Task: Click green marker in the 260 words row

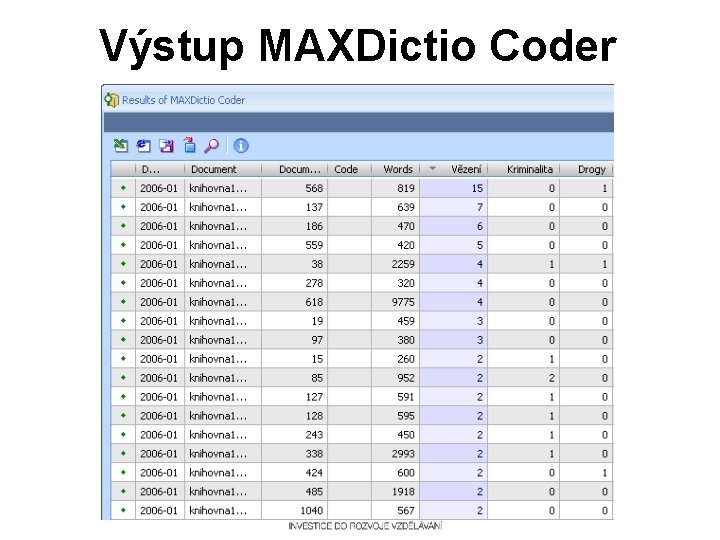Action: [123, 359]
